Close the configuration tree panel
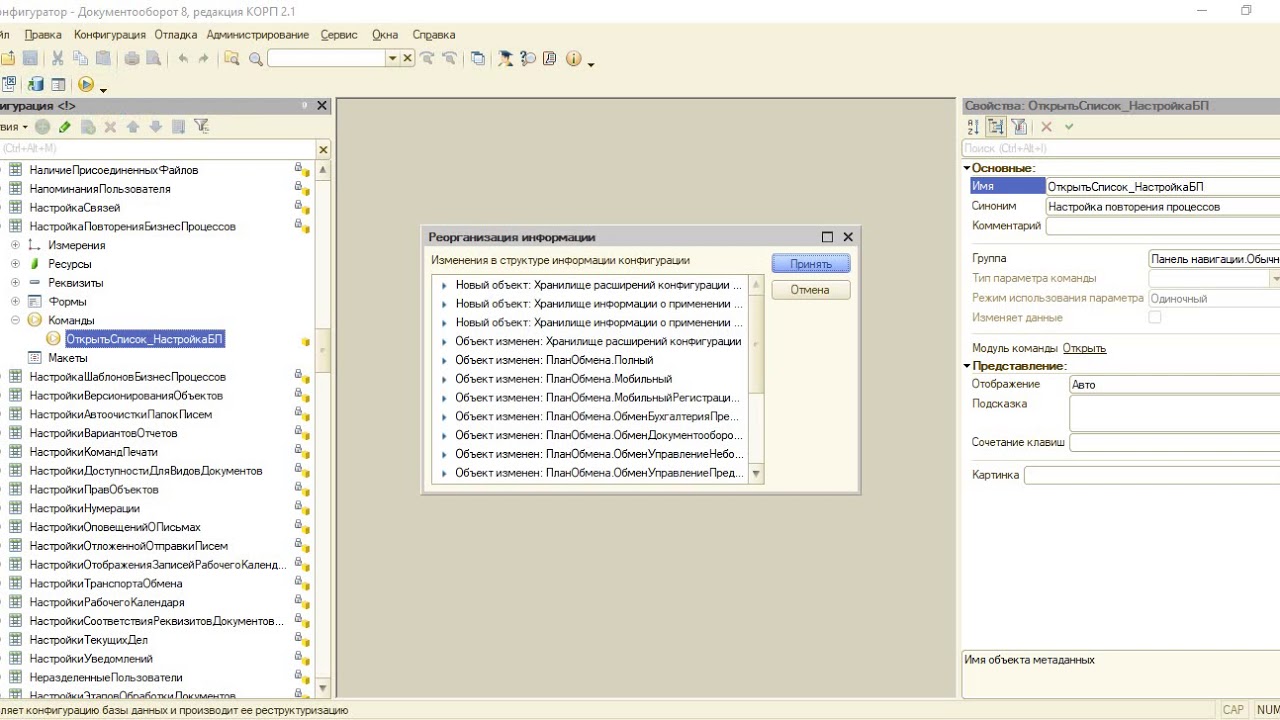The image size is (1280, 720). tap(322, 105)
